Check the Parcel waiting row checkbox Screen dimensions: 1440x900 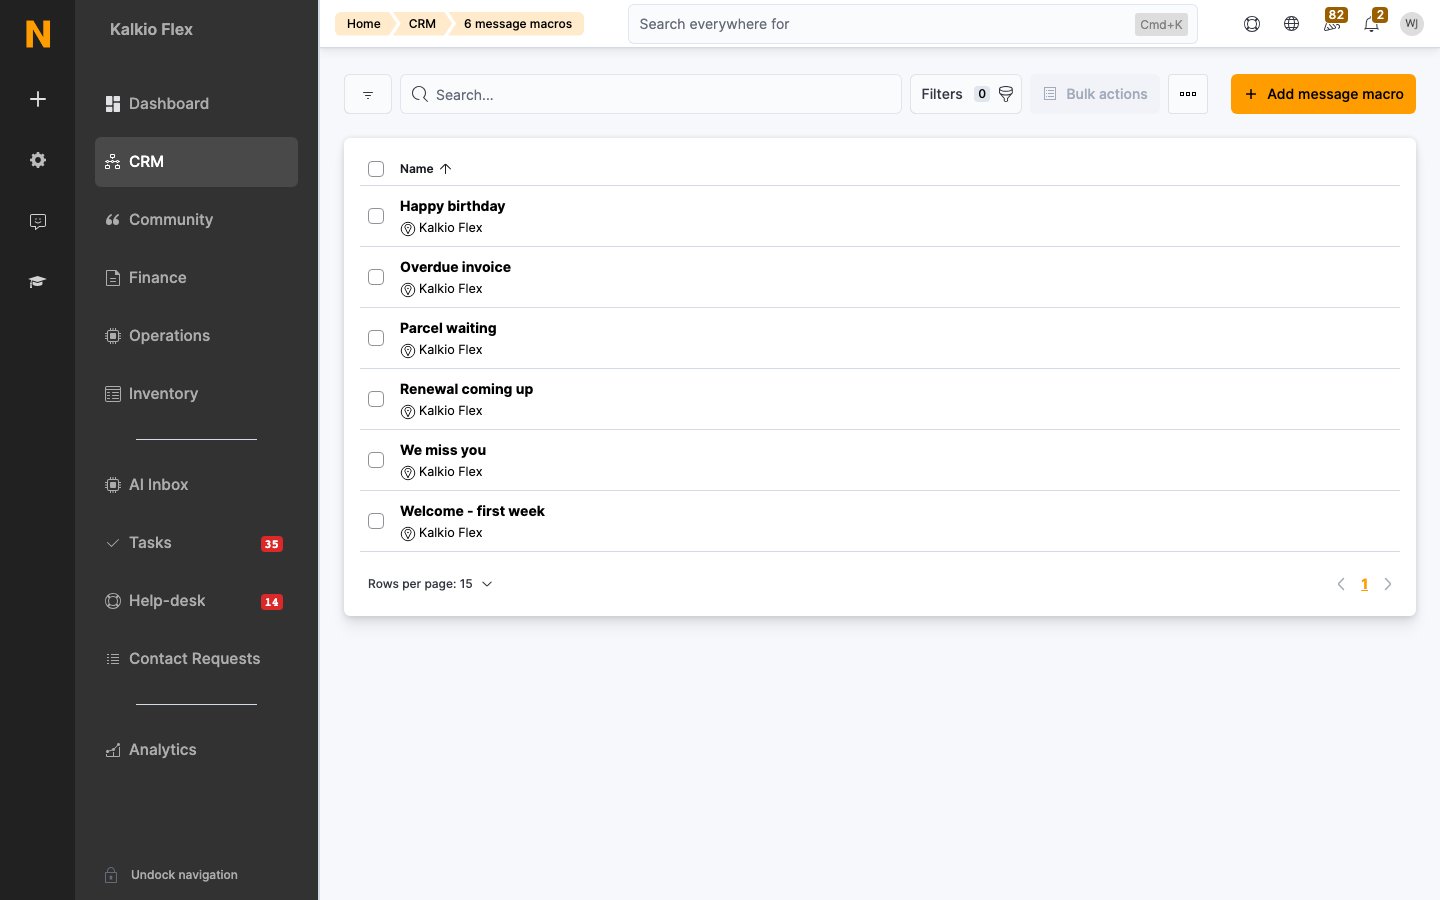click(376, 338)
